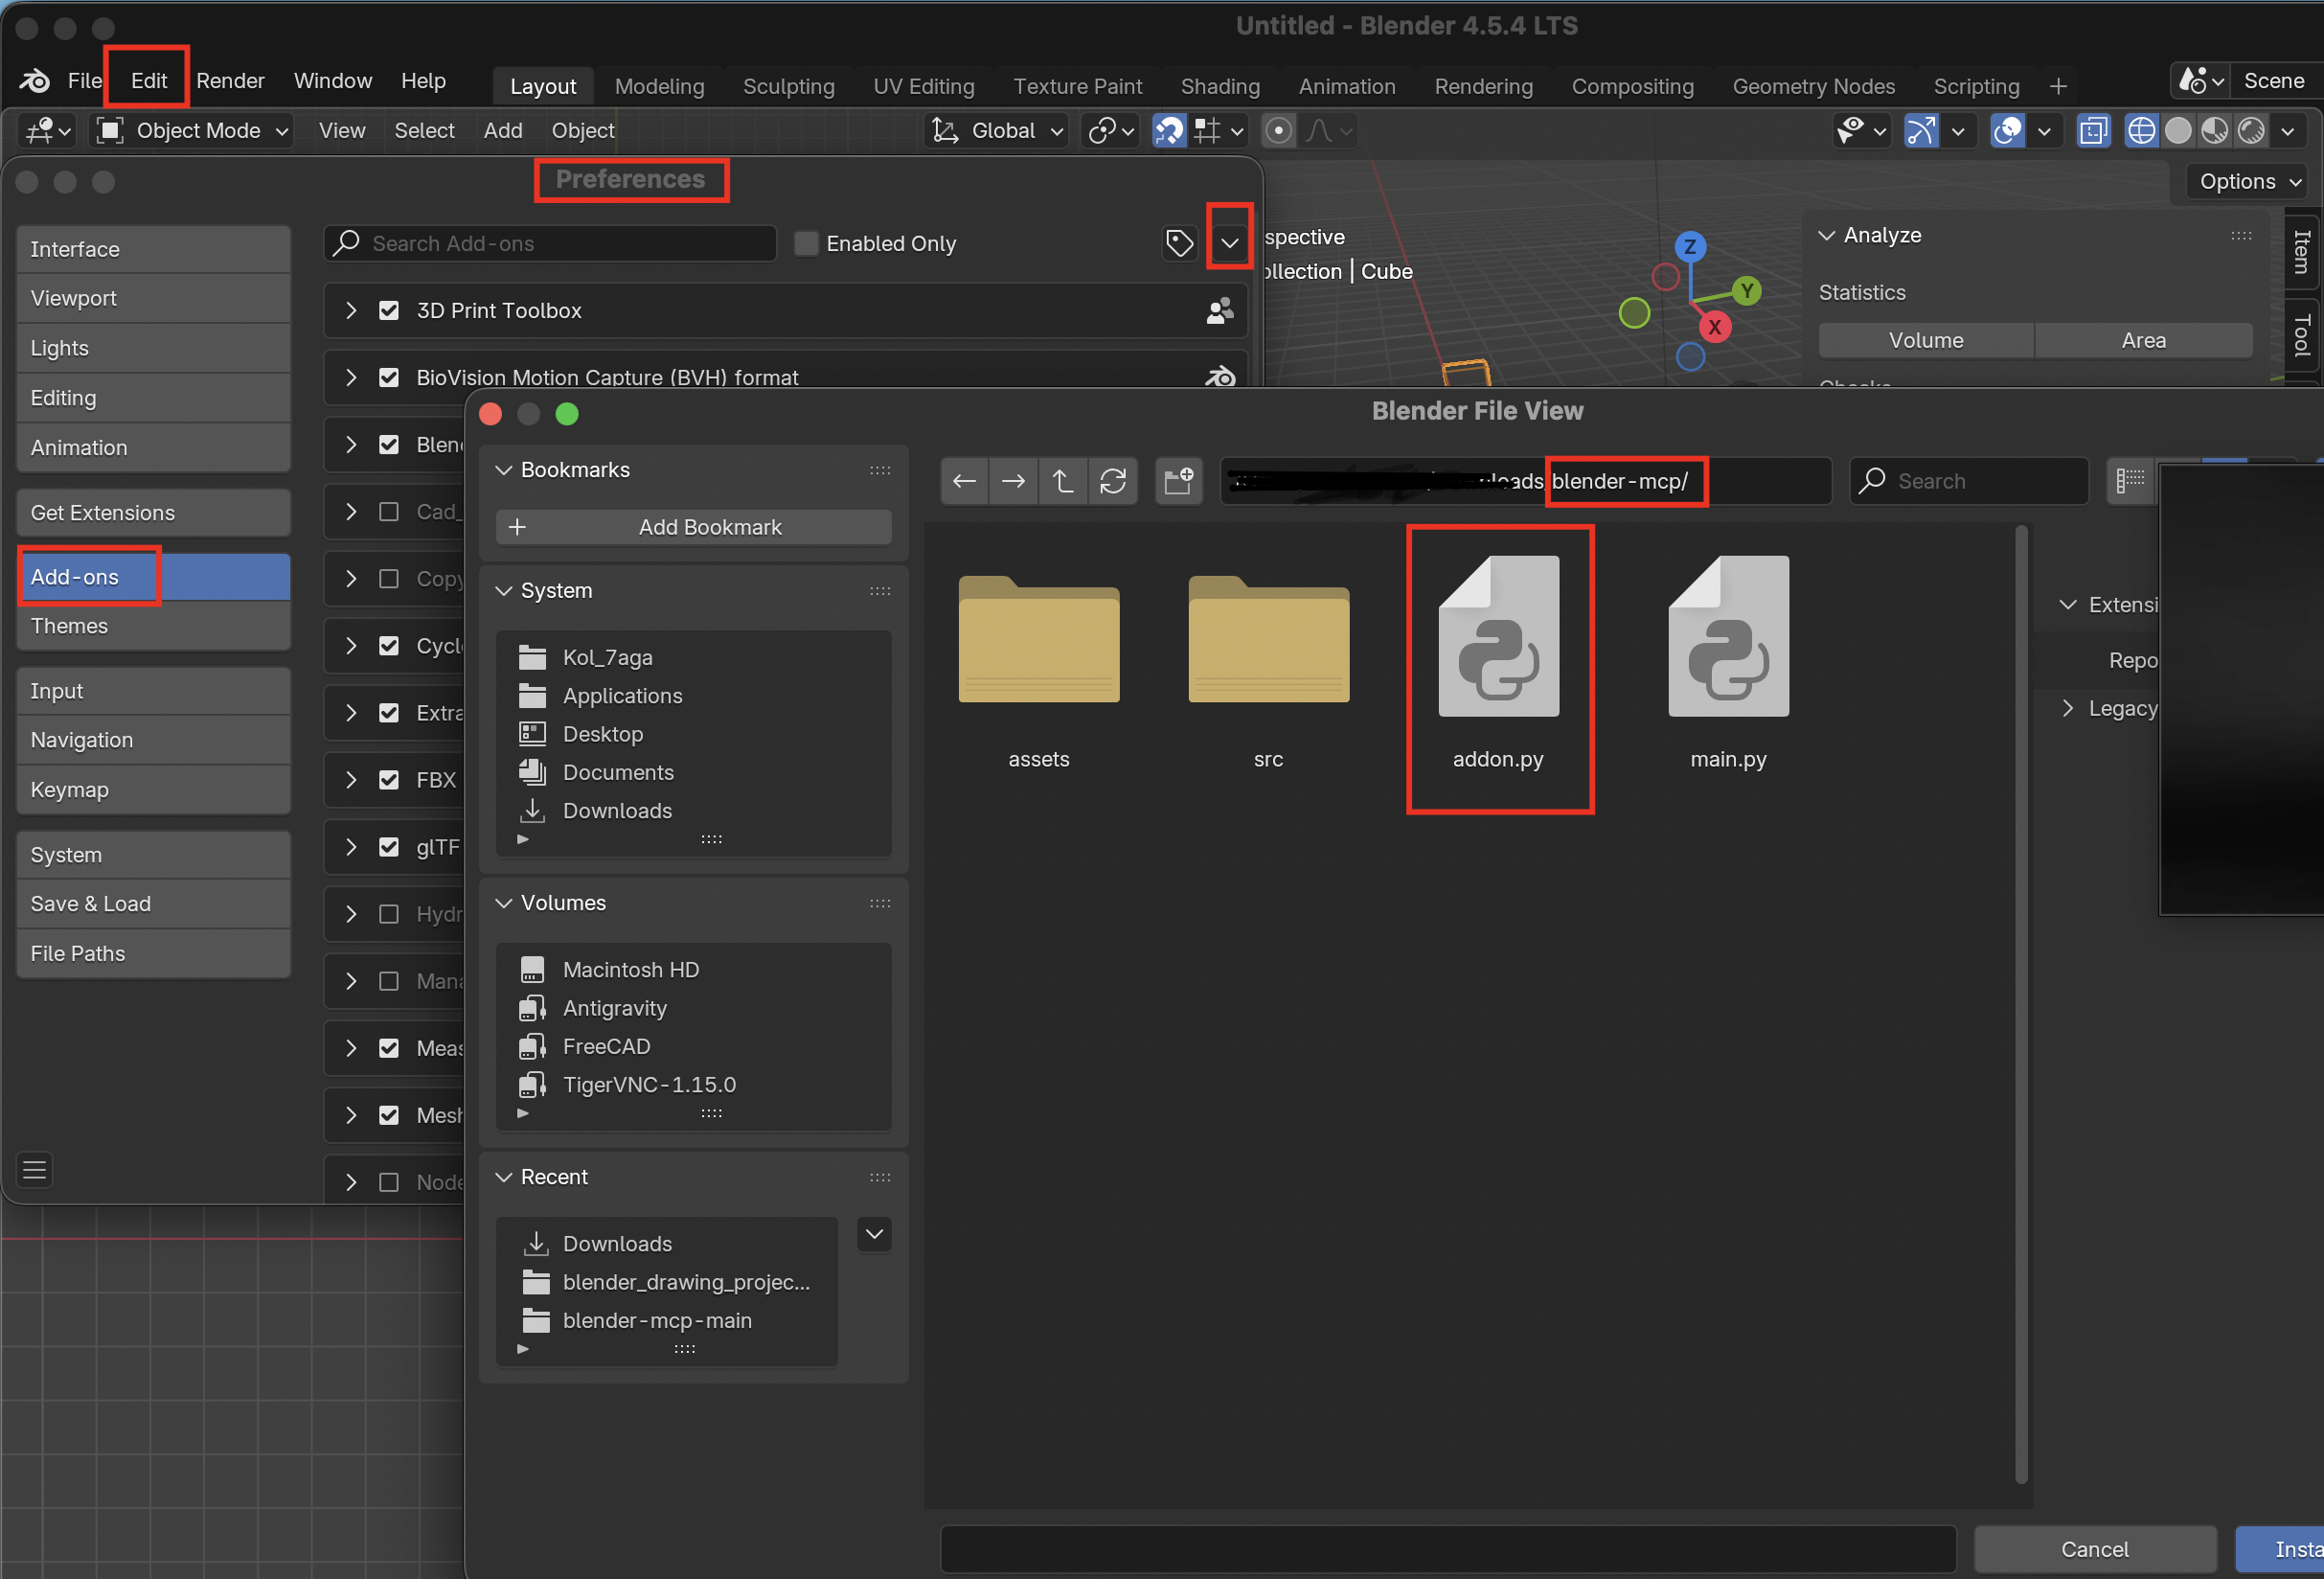Image resolution: width=2324 pixels, height=1579 pixels.
Task: Uncheck the BioVision Motion Capture add-on
Action: click(x=389, y=378)
